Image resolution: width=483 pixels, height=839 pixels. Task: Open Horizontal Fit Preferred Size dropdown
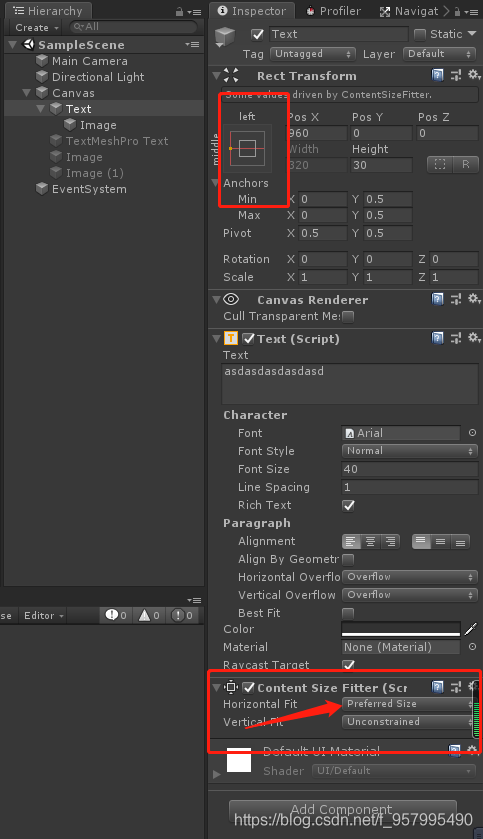410,704
